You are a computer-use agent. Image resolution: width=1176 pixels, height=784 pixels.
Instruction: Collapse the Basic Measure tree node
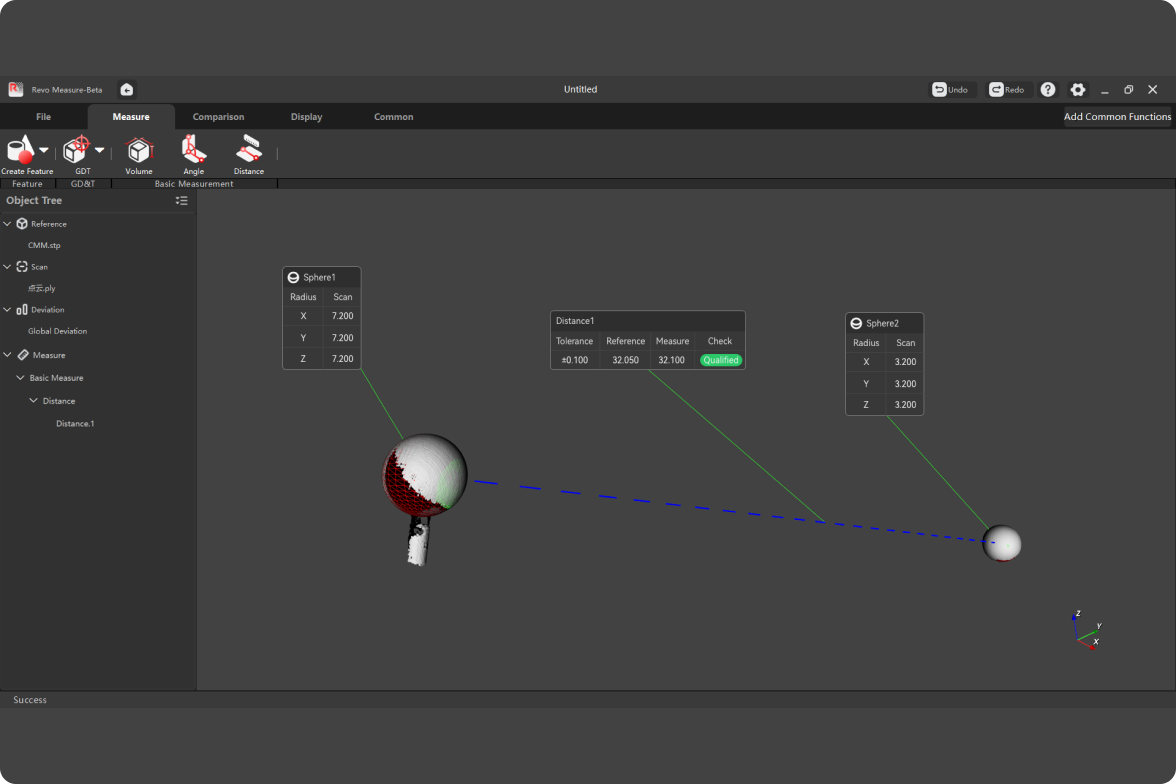[20, 378]
